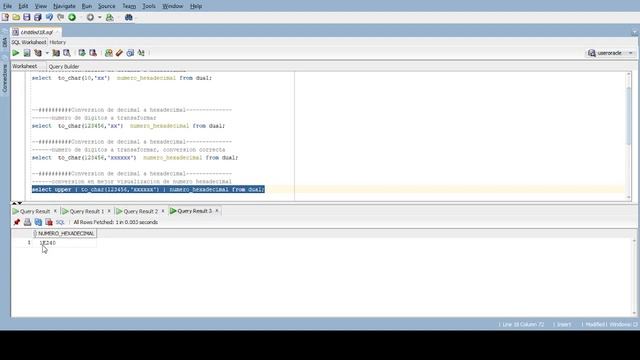The width and height of the screenshot is (640, 360).
Task: Click the gray Forward navigation icon
Action: 90,17
